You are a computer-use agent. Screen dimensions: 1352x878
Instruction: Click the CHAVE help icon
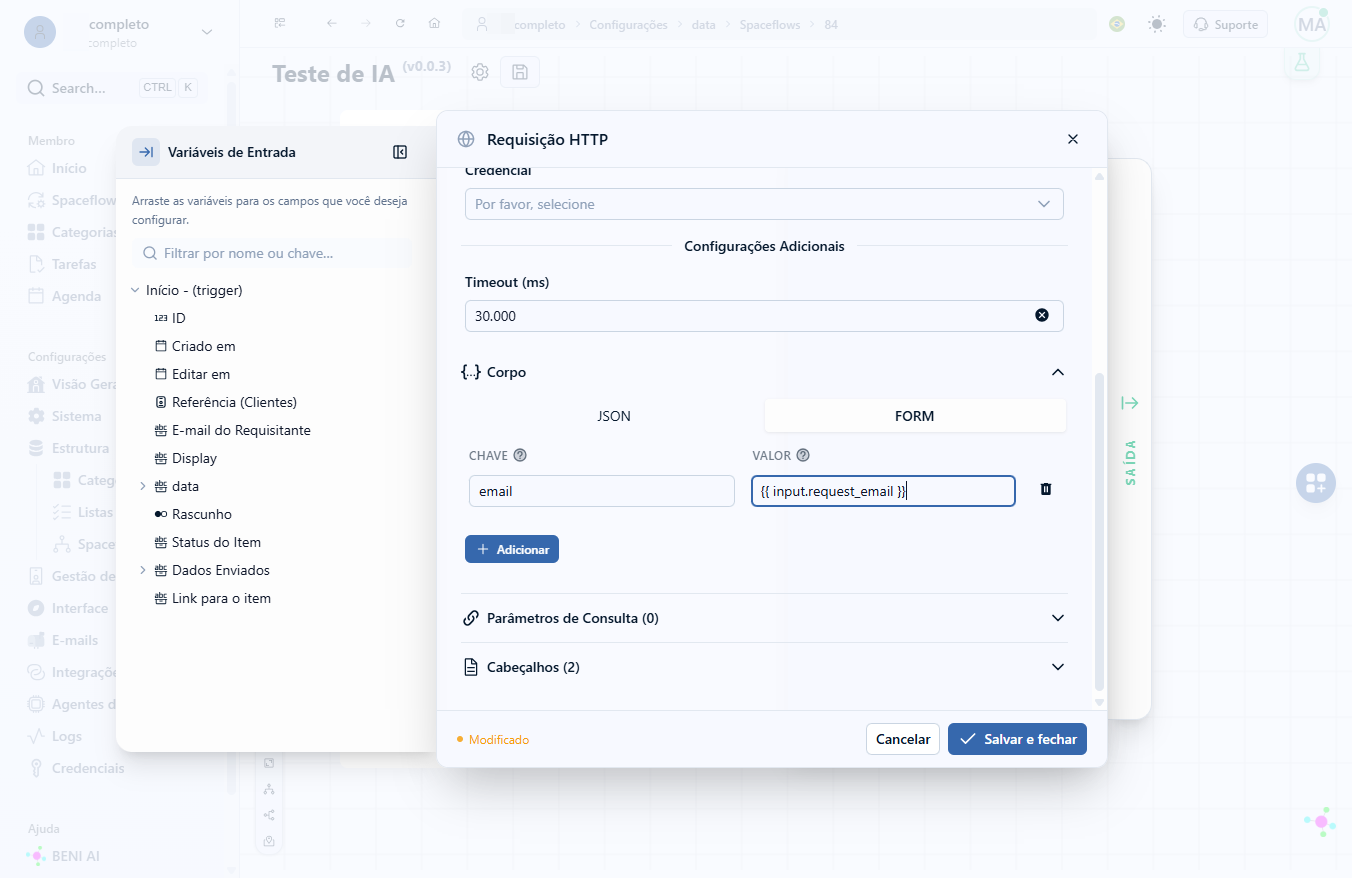coord(520,456)
